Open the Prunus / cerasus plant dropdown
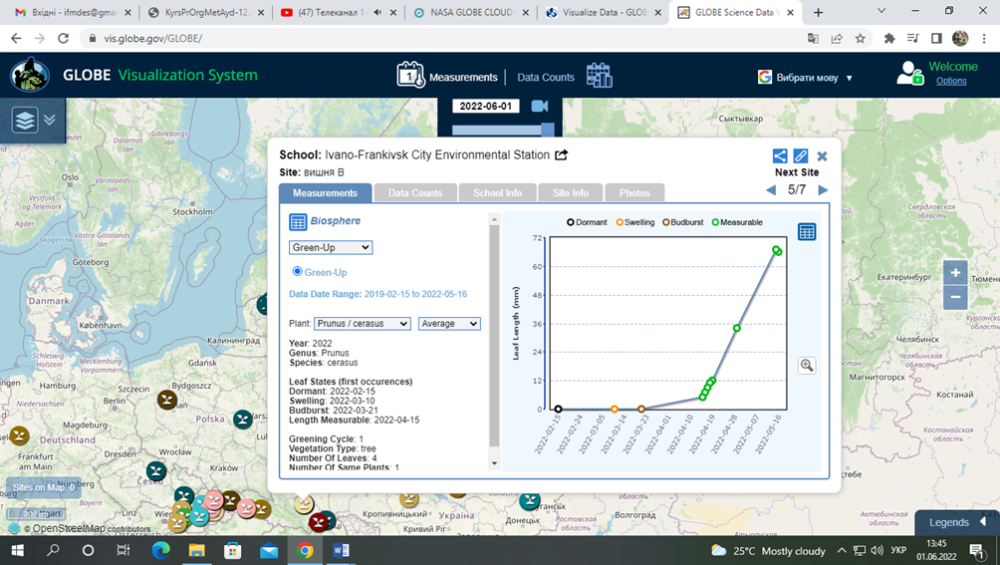The height and width of the screenshot is (565, 1000). [x=362, y=324]
